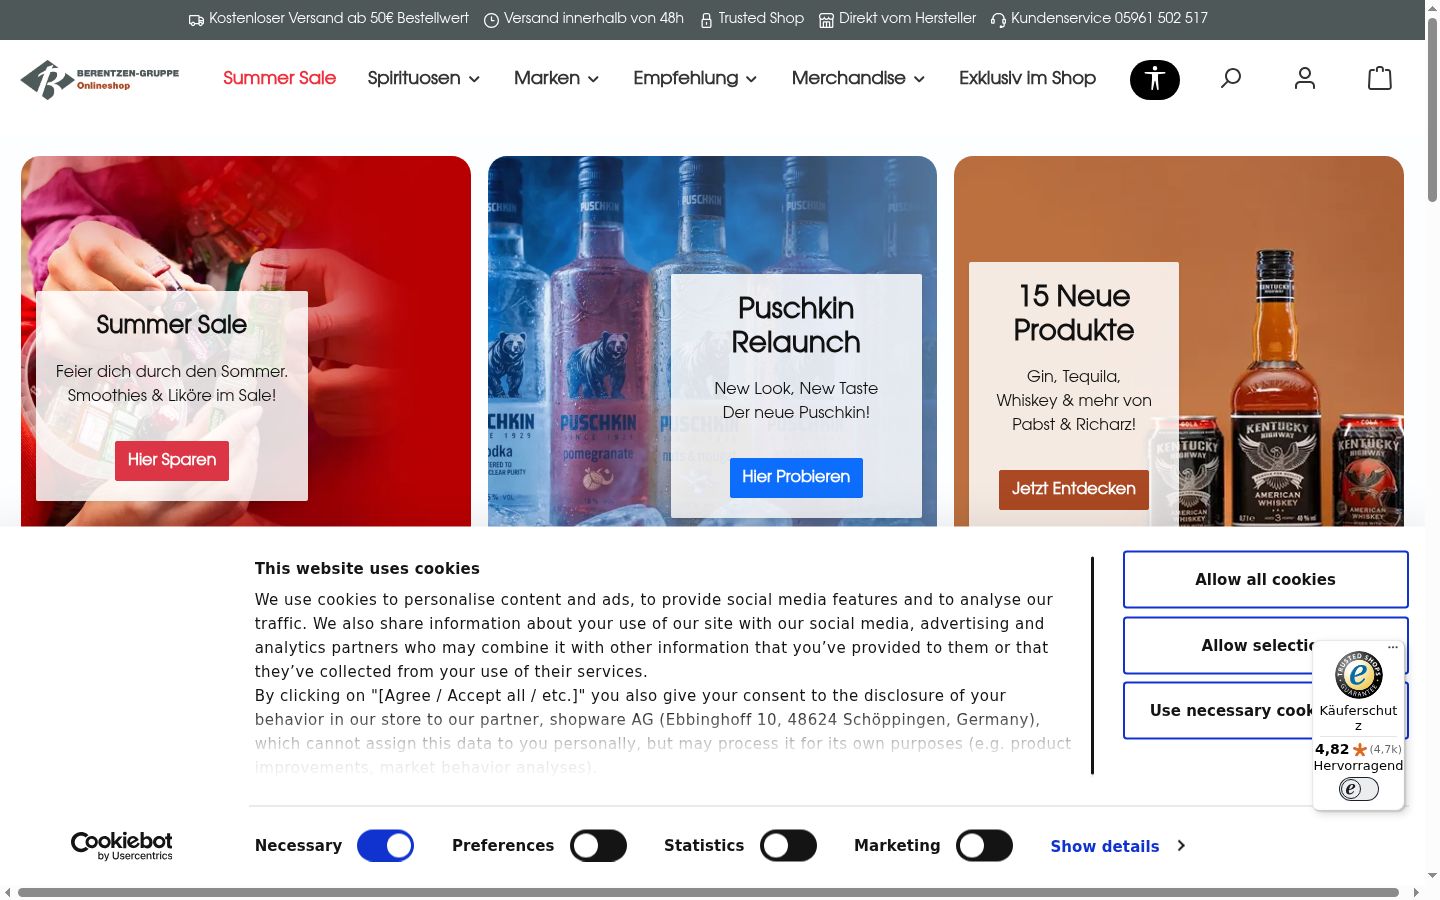Click the This website uses cookies heading
1440x900 pixels.
click(367, 568)
